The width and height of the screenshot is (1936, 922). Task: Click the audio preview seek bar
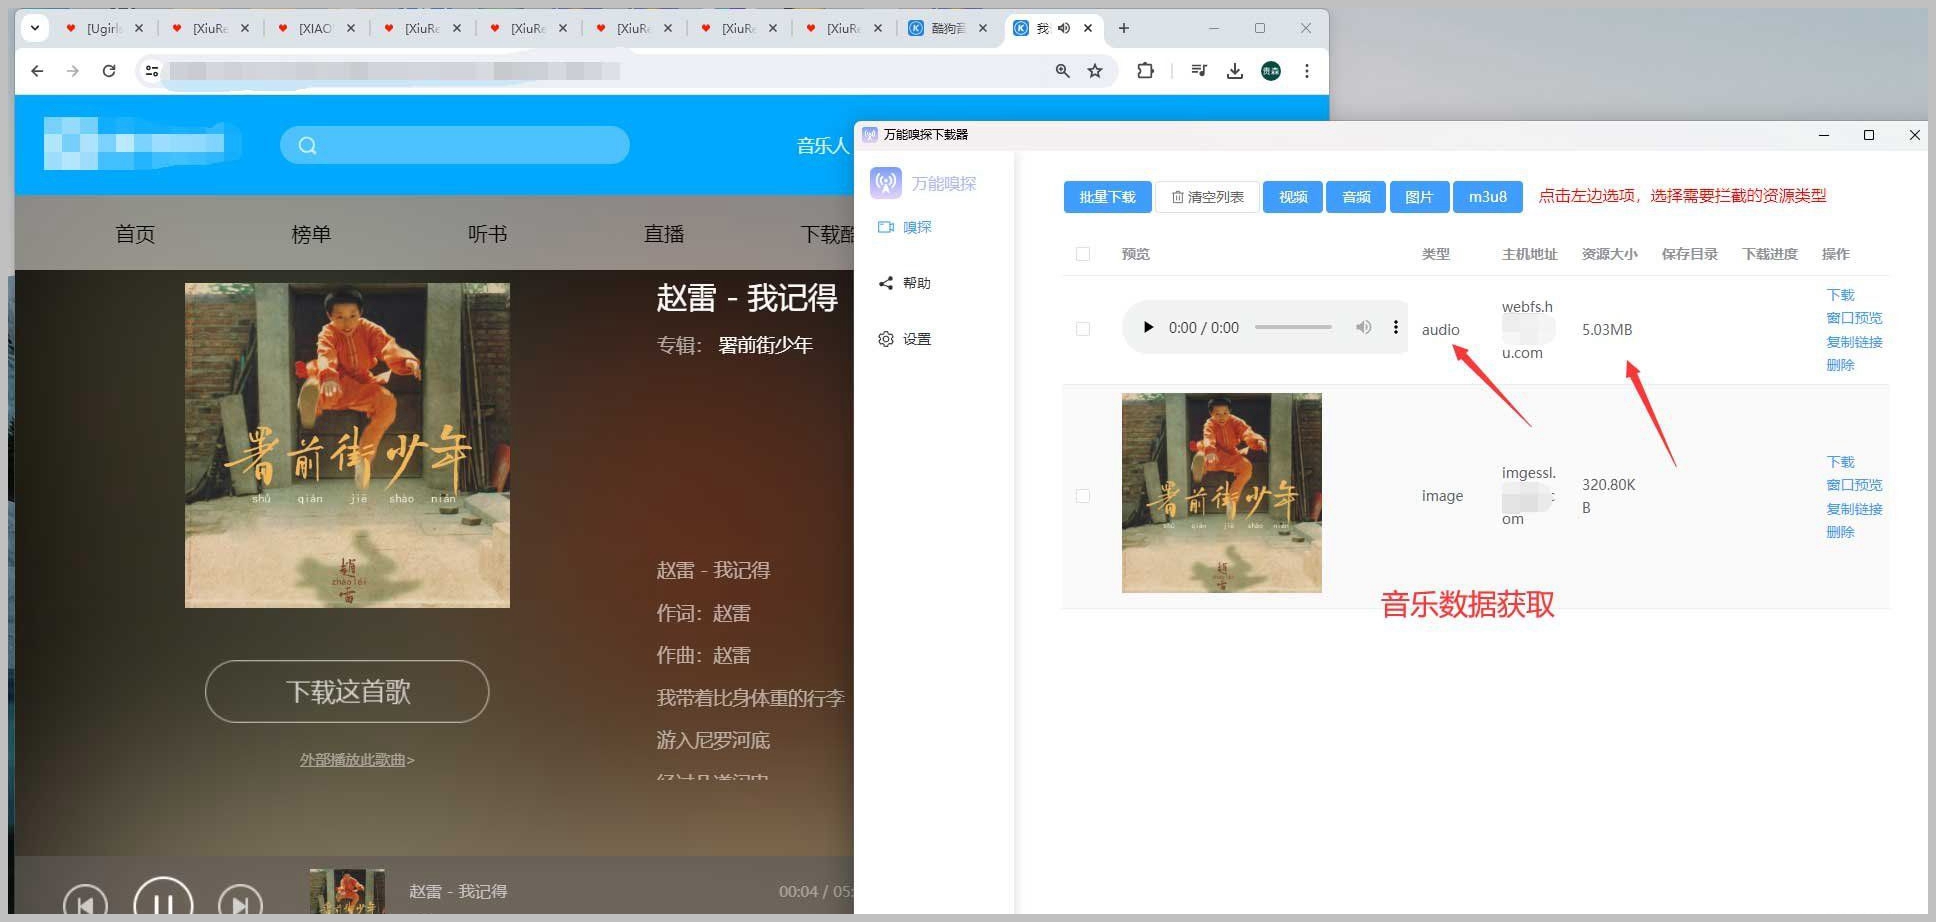[1293, 327]
